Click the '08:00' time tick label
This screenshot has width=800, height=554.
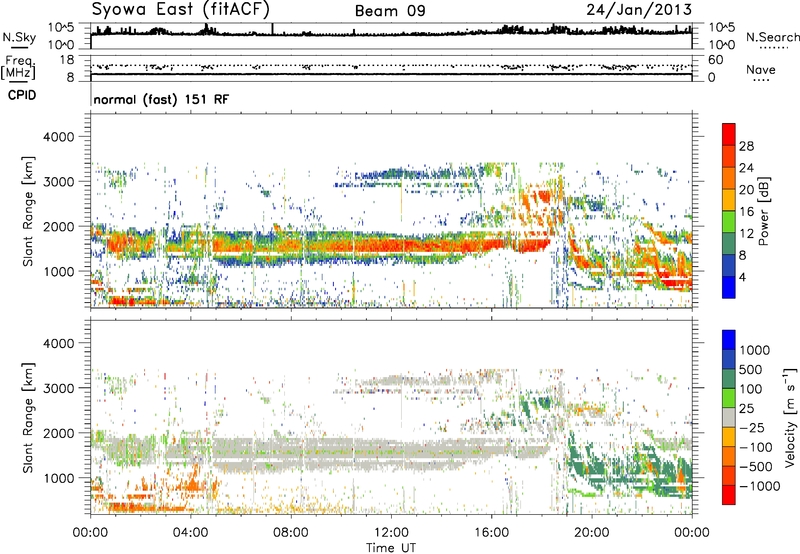tap(291, 533)
